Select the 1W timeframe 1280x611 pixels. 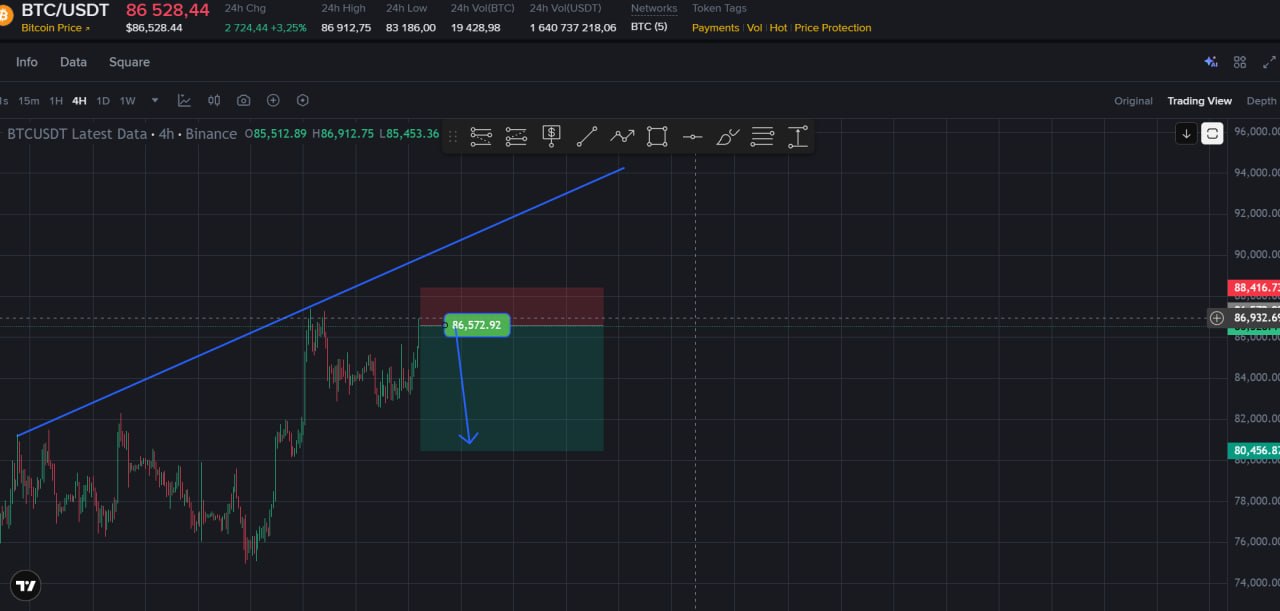pyautogui.click(x=128, y=101)
